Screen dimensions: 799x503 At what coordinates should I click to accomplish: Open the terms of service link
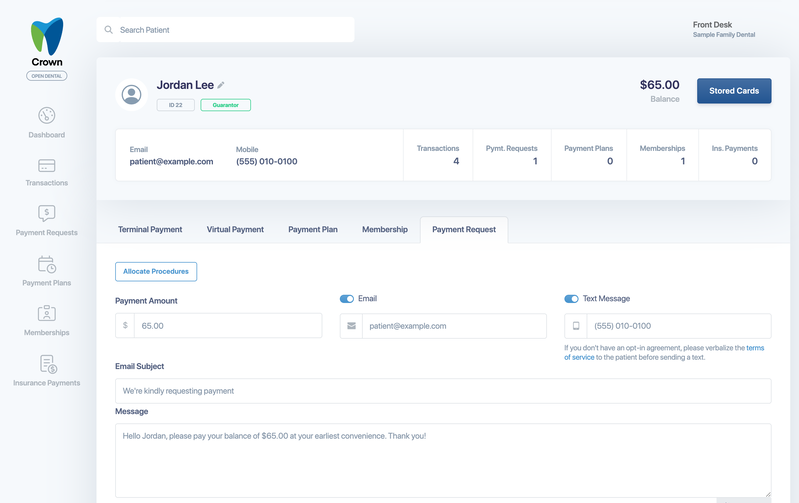coord(755,348)
